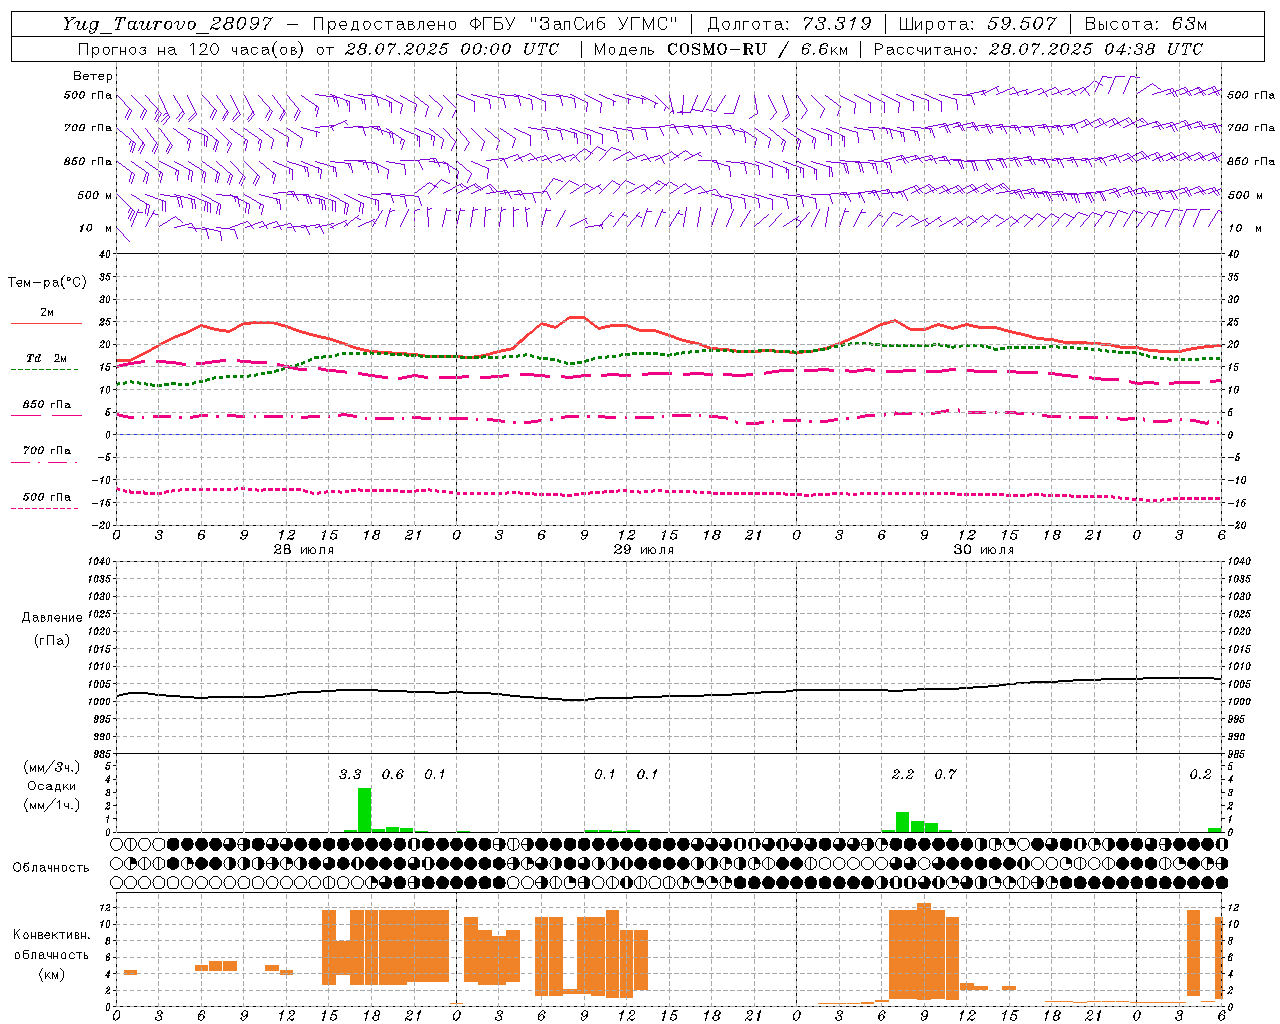Select the '(мм/3ч.)' precipitation unit label
The width and height of the screenshot is (1280, 1024).
(x=52, y=767)
